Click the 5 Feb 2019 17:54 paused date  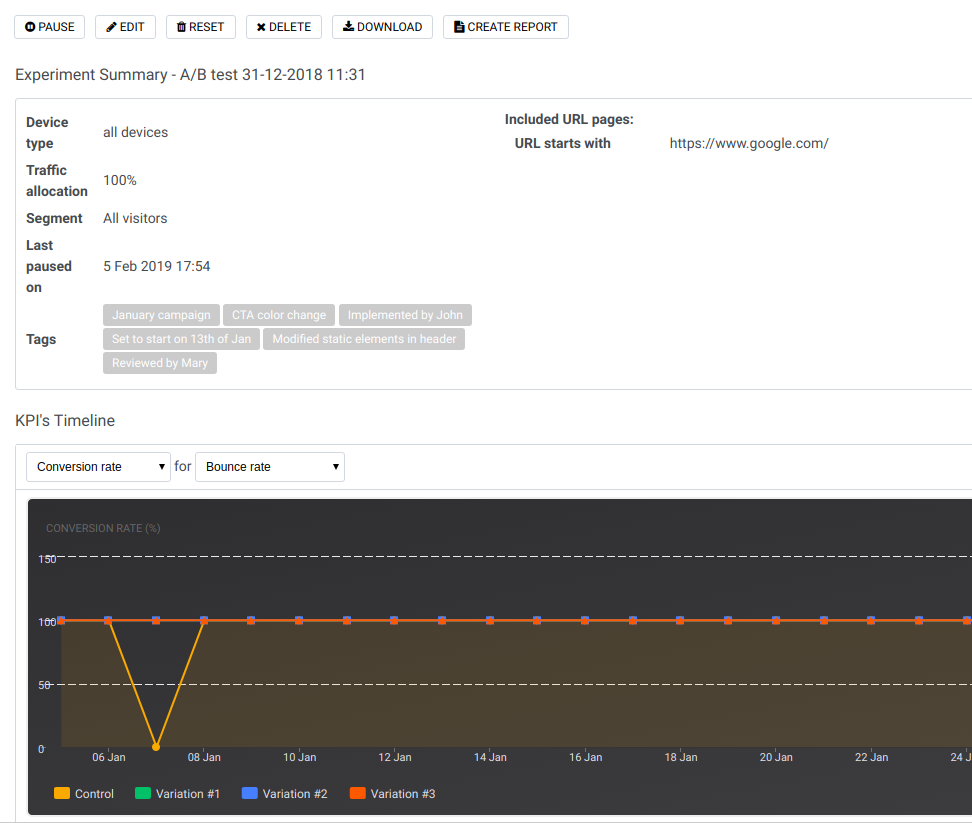(x=157, y=266)
